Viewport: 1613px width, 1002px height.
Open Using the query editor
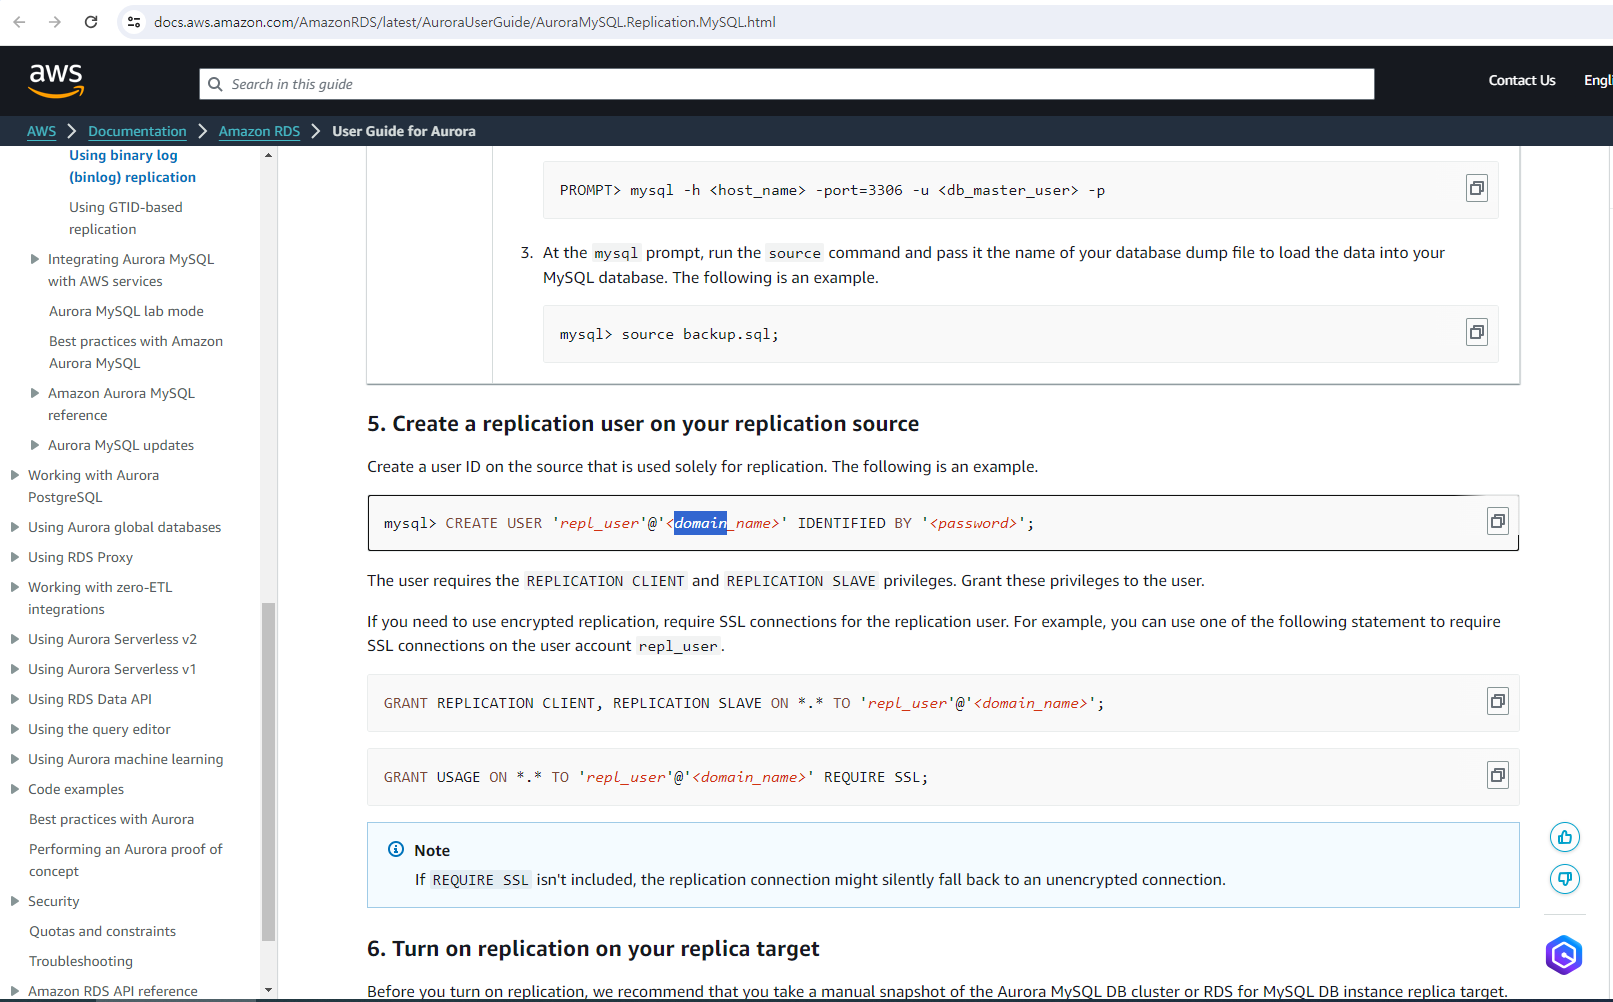pyautogui.click(x=99, y=729)
